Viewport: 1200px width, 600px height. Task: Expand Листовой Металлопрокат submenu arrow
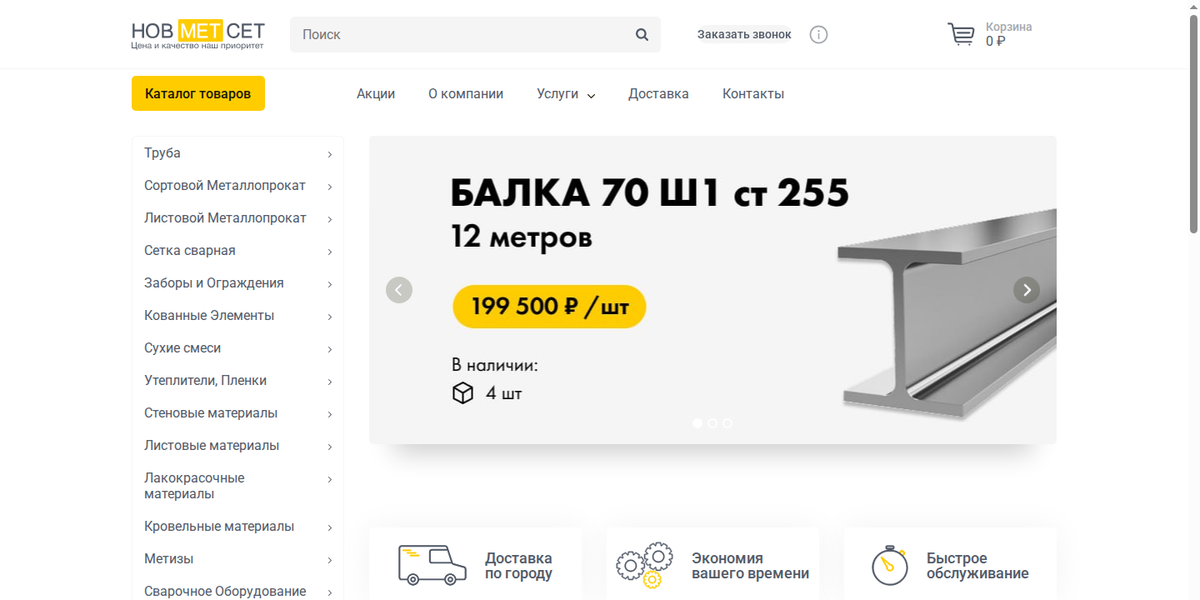pos(330,219)
